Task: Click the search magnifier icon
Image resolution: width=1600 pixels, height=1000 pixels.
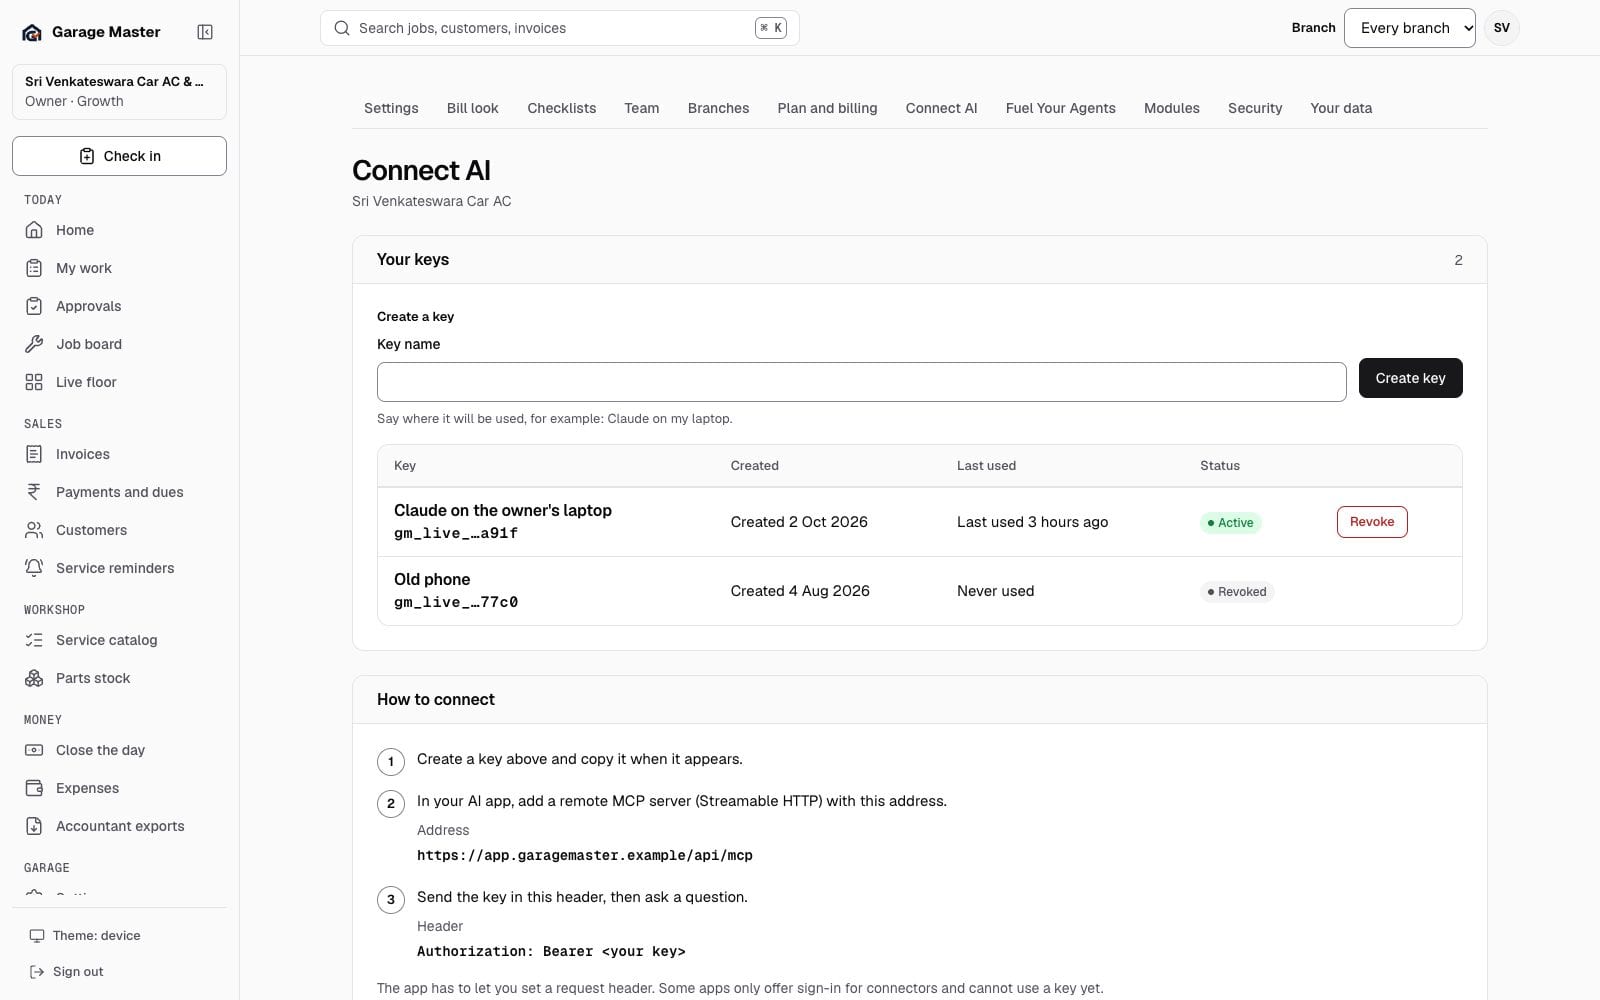Action: (x=342, y=28)
